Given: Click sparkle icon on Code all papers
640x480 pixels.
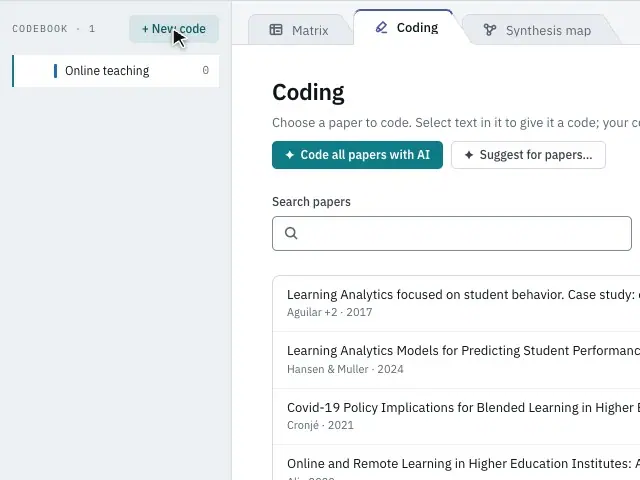Looking at the screenshot, I should pyautogui.click(x=290, y=155).
